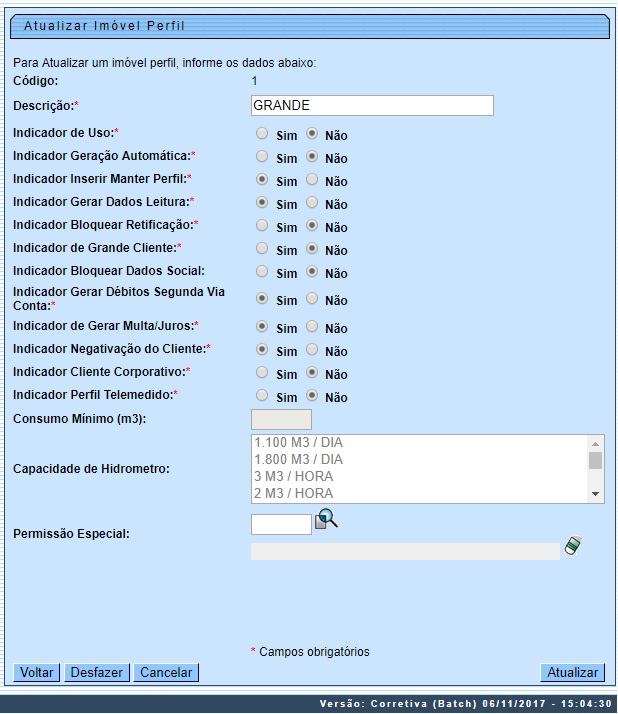
Task: Set Indicador Gerar Dados Leitura to Sim
Action: (262, 202)
